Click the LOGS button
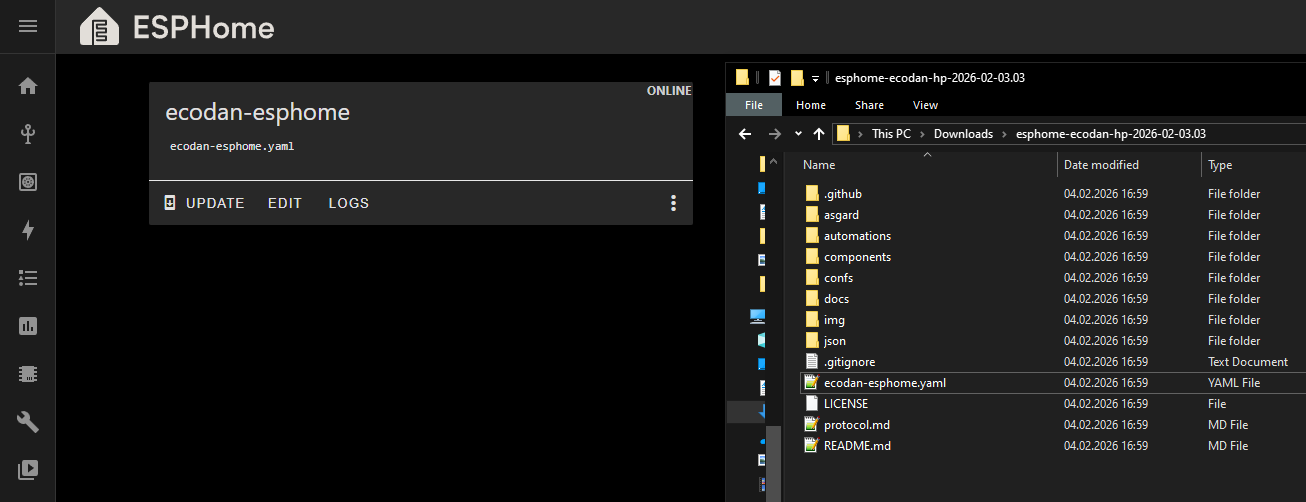This screenshot has width=1306, height=502. tap(348, 203)
